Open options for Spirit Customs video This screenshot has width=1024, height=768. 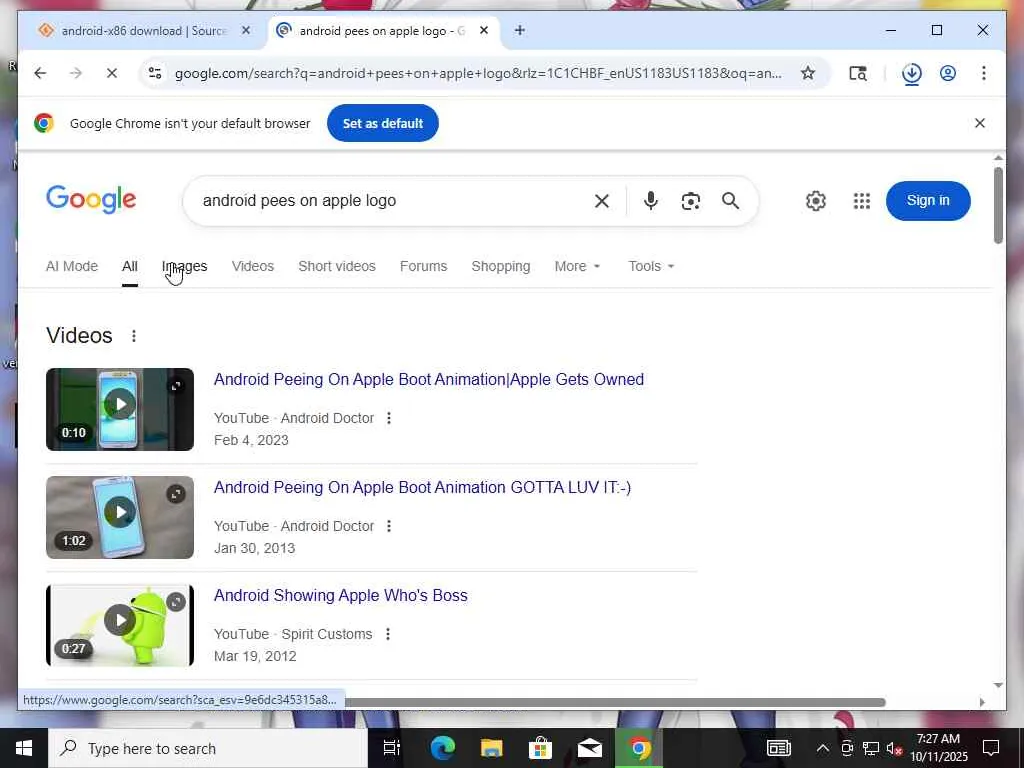387,633
